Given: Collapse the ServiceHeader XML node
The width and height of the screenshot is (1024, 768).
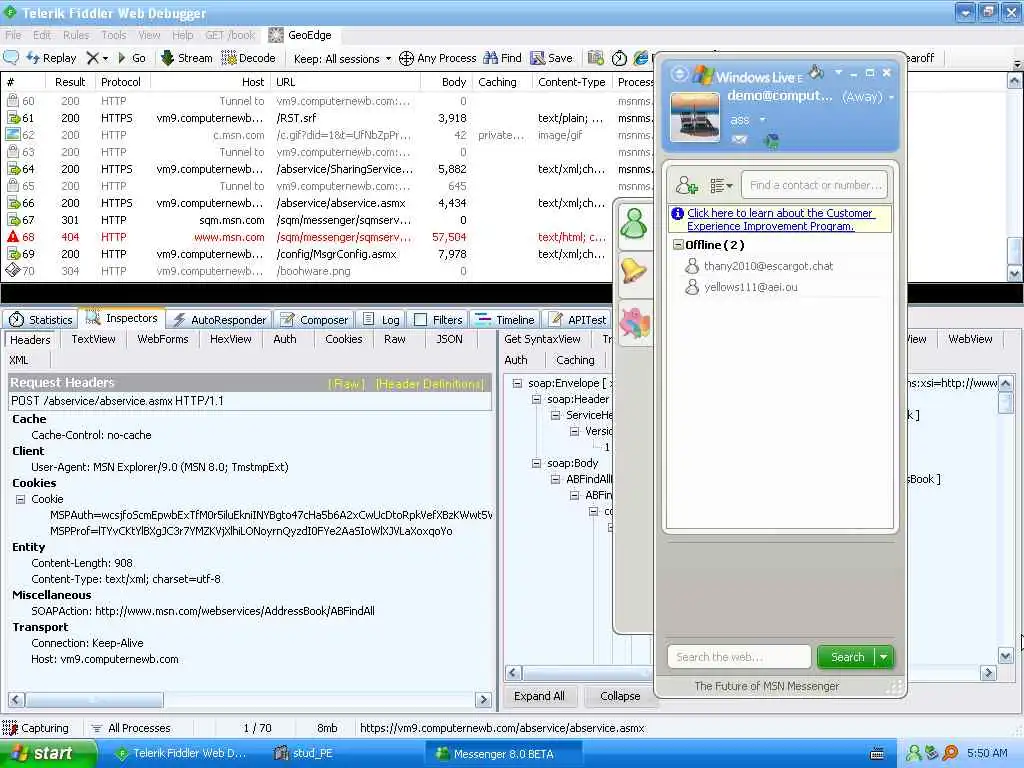Looking at the screenshot, I should coord(555,415).
